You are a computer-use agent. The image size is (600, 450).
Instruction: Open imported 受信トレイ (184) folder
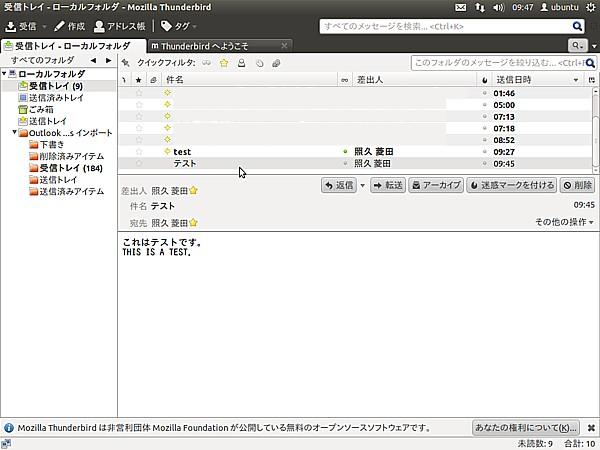click(x=66, y=168)
